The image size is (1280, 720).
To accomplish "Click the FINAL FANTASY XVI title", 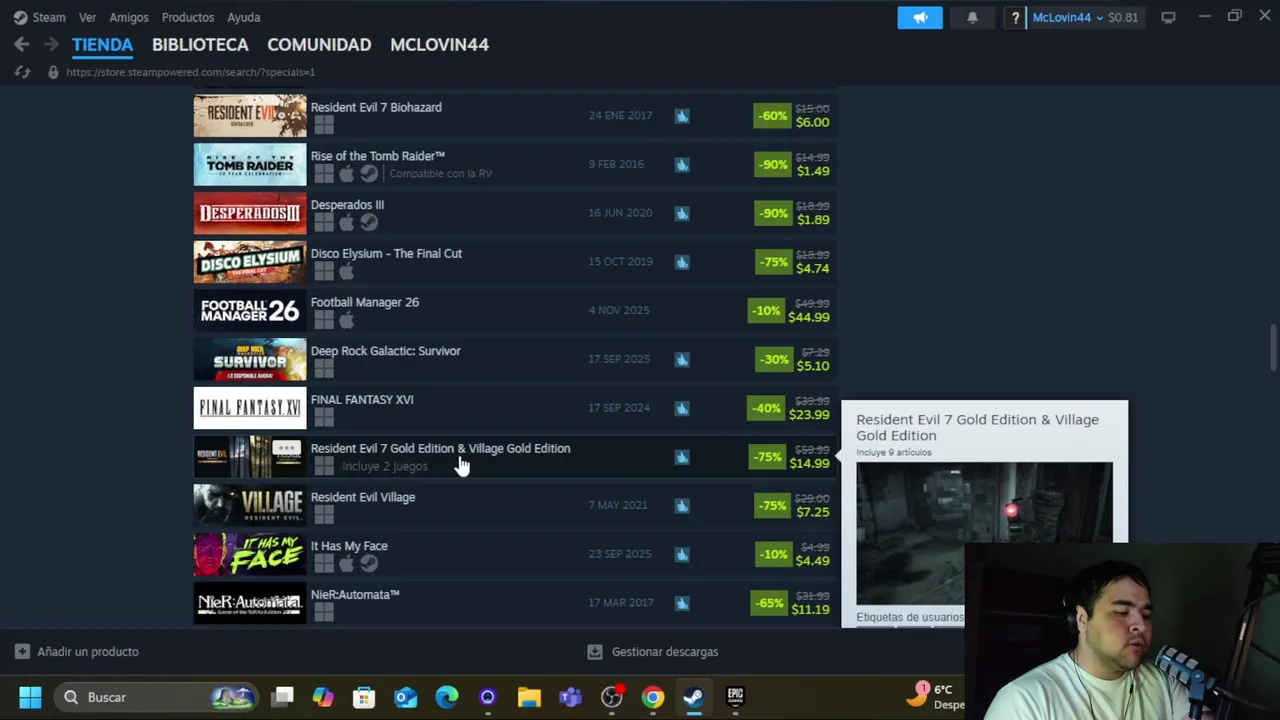I will (x=362, y=400).
